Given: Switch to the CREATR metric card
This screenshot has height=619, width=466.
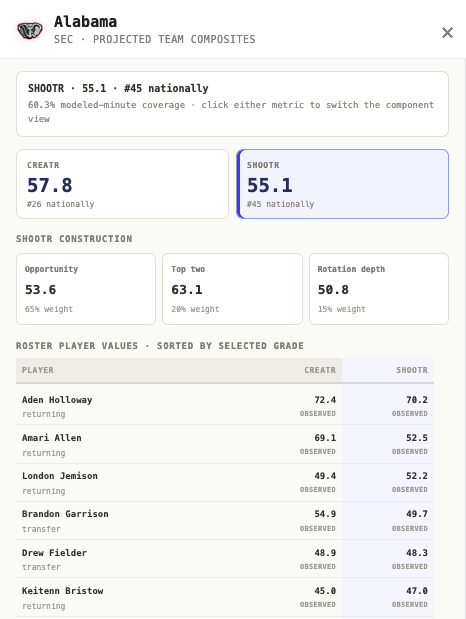Looking at the screenshot, I should (x=122, y=184).
